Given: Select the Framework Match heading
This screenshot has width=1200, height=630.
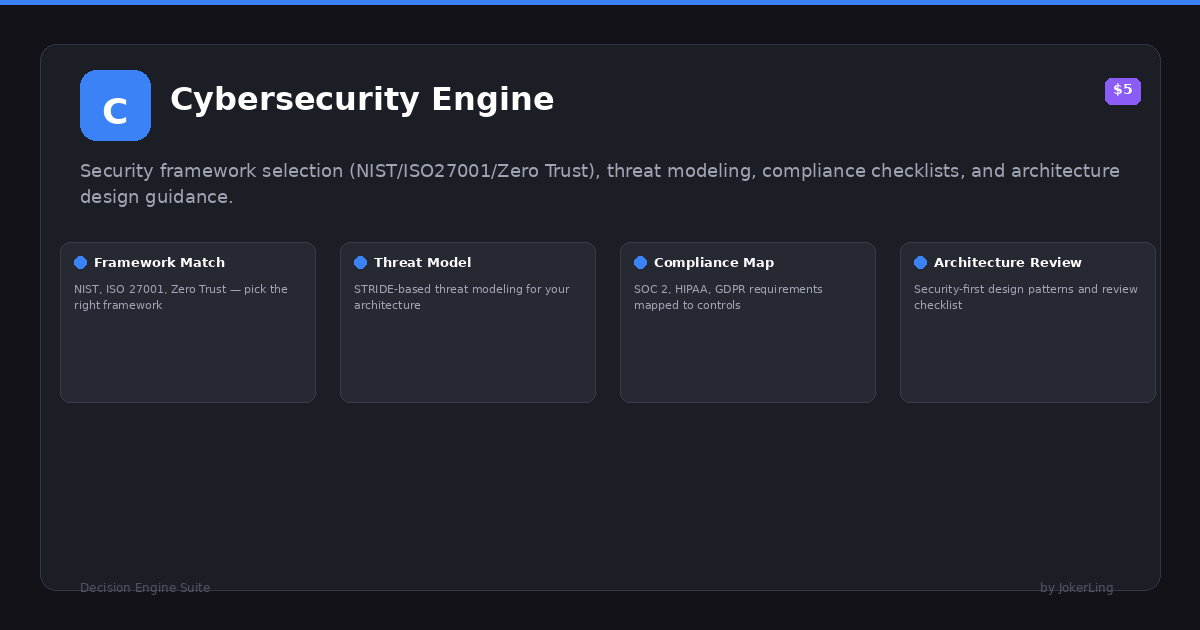Looking at the screenshot, I should [159, 263].
